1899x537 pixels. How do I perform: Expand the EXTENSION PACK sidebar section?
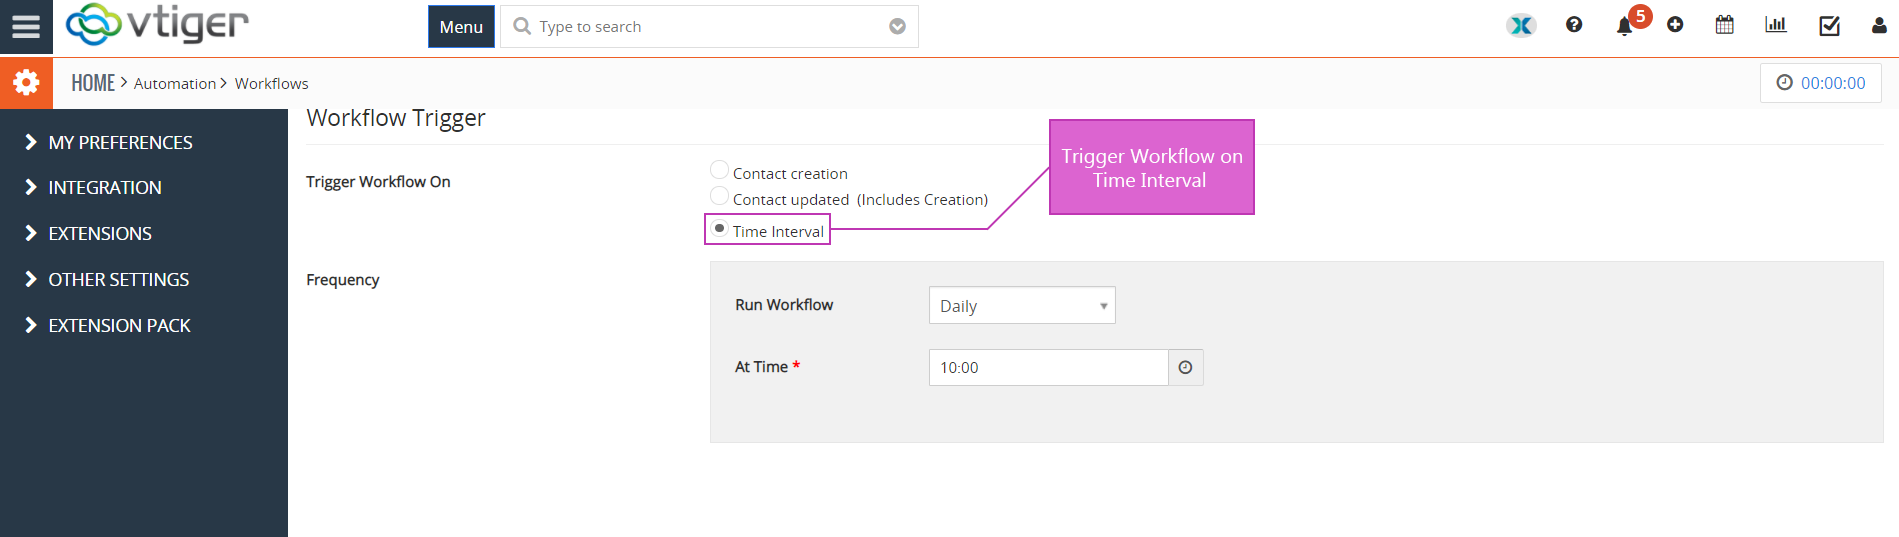pyautogui.click(x=119, y=325)
